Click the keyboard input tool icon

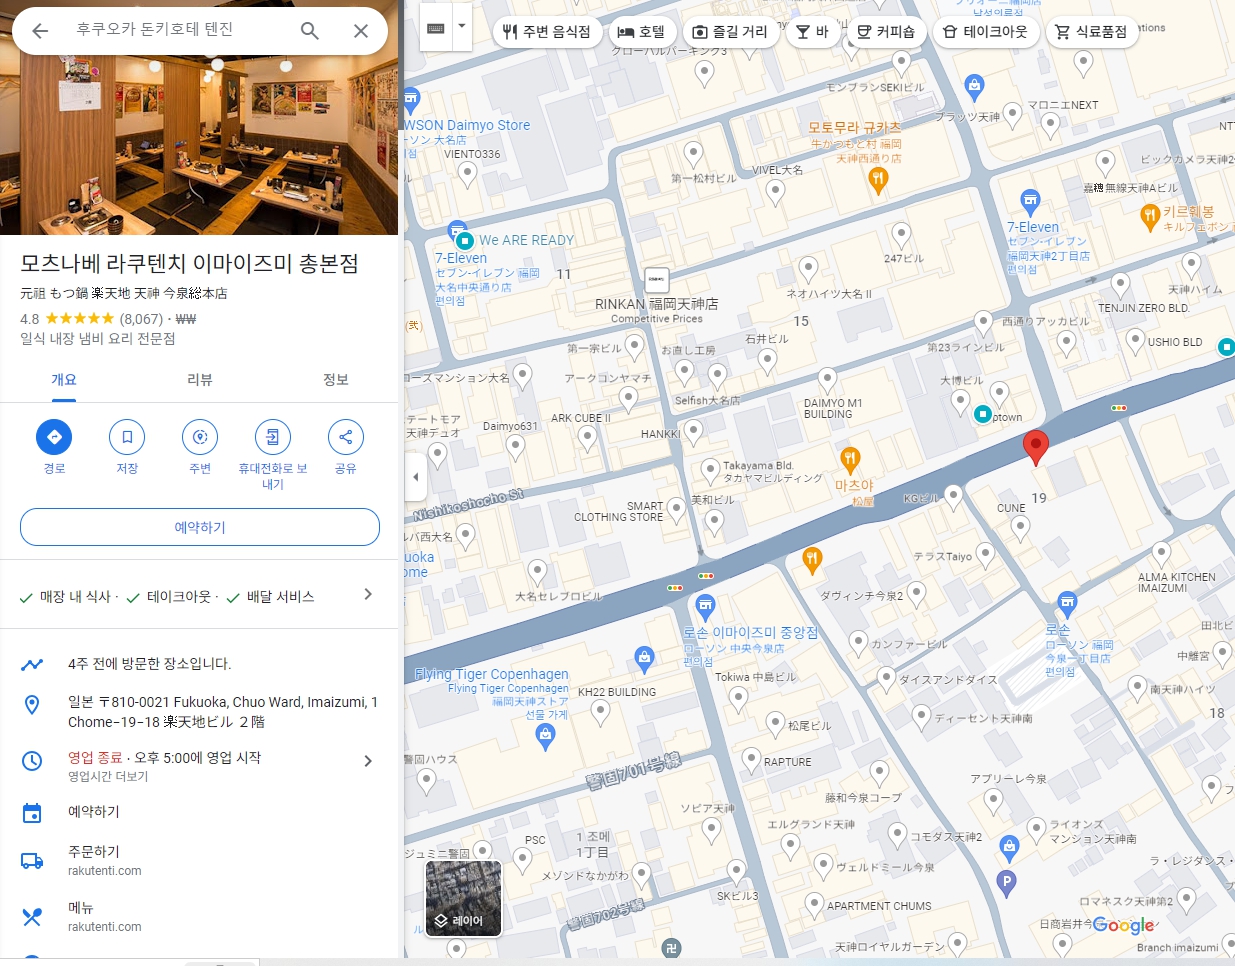click(x=436, y=28)
